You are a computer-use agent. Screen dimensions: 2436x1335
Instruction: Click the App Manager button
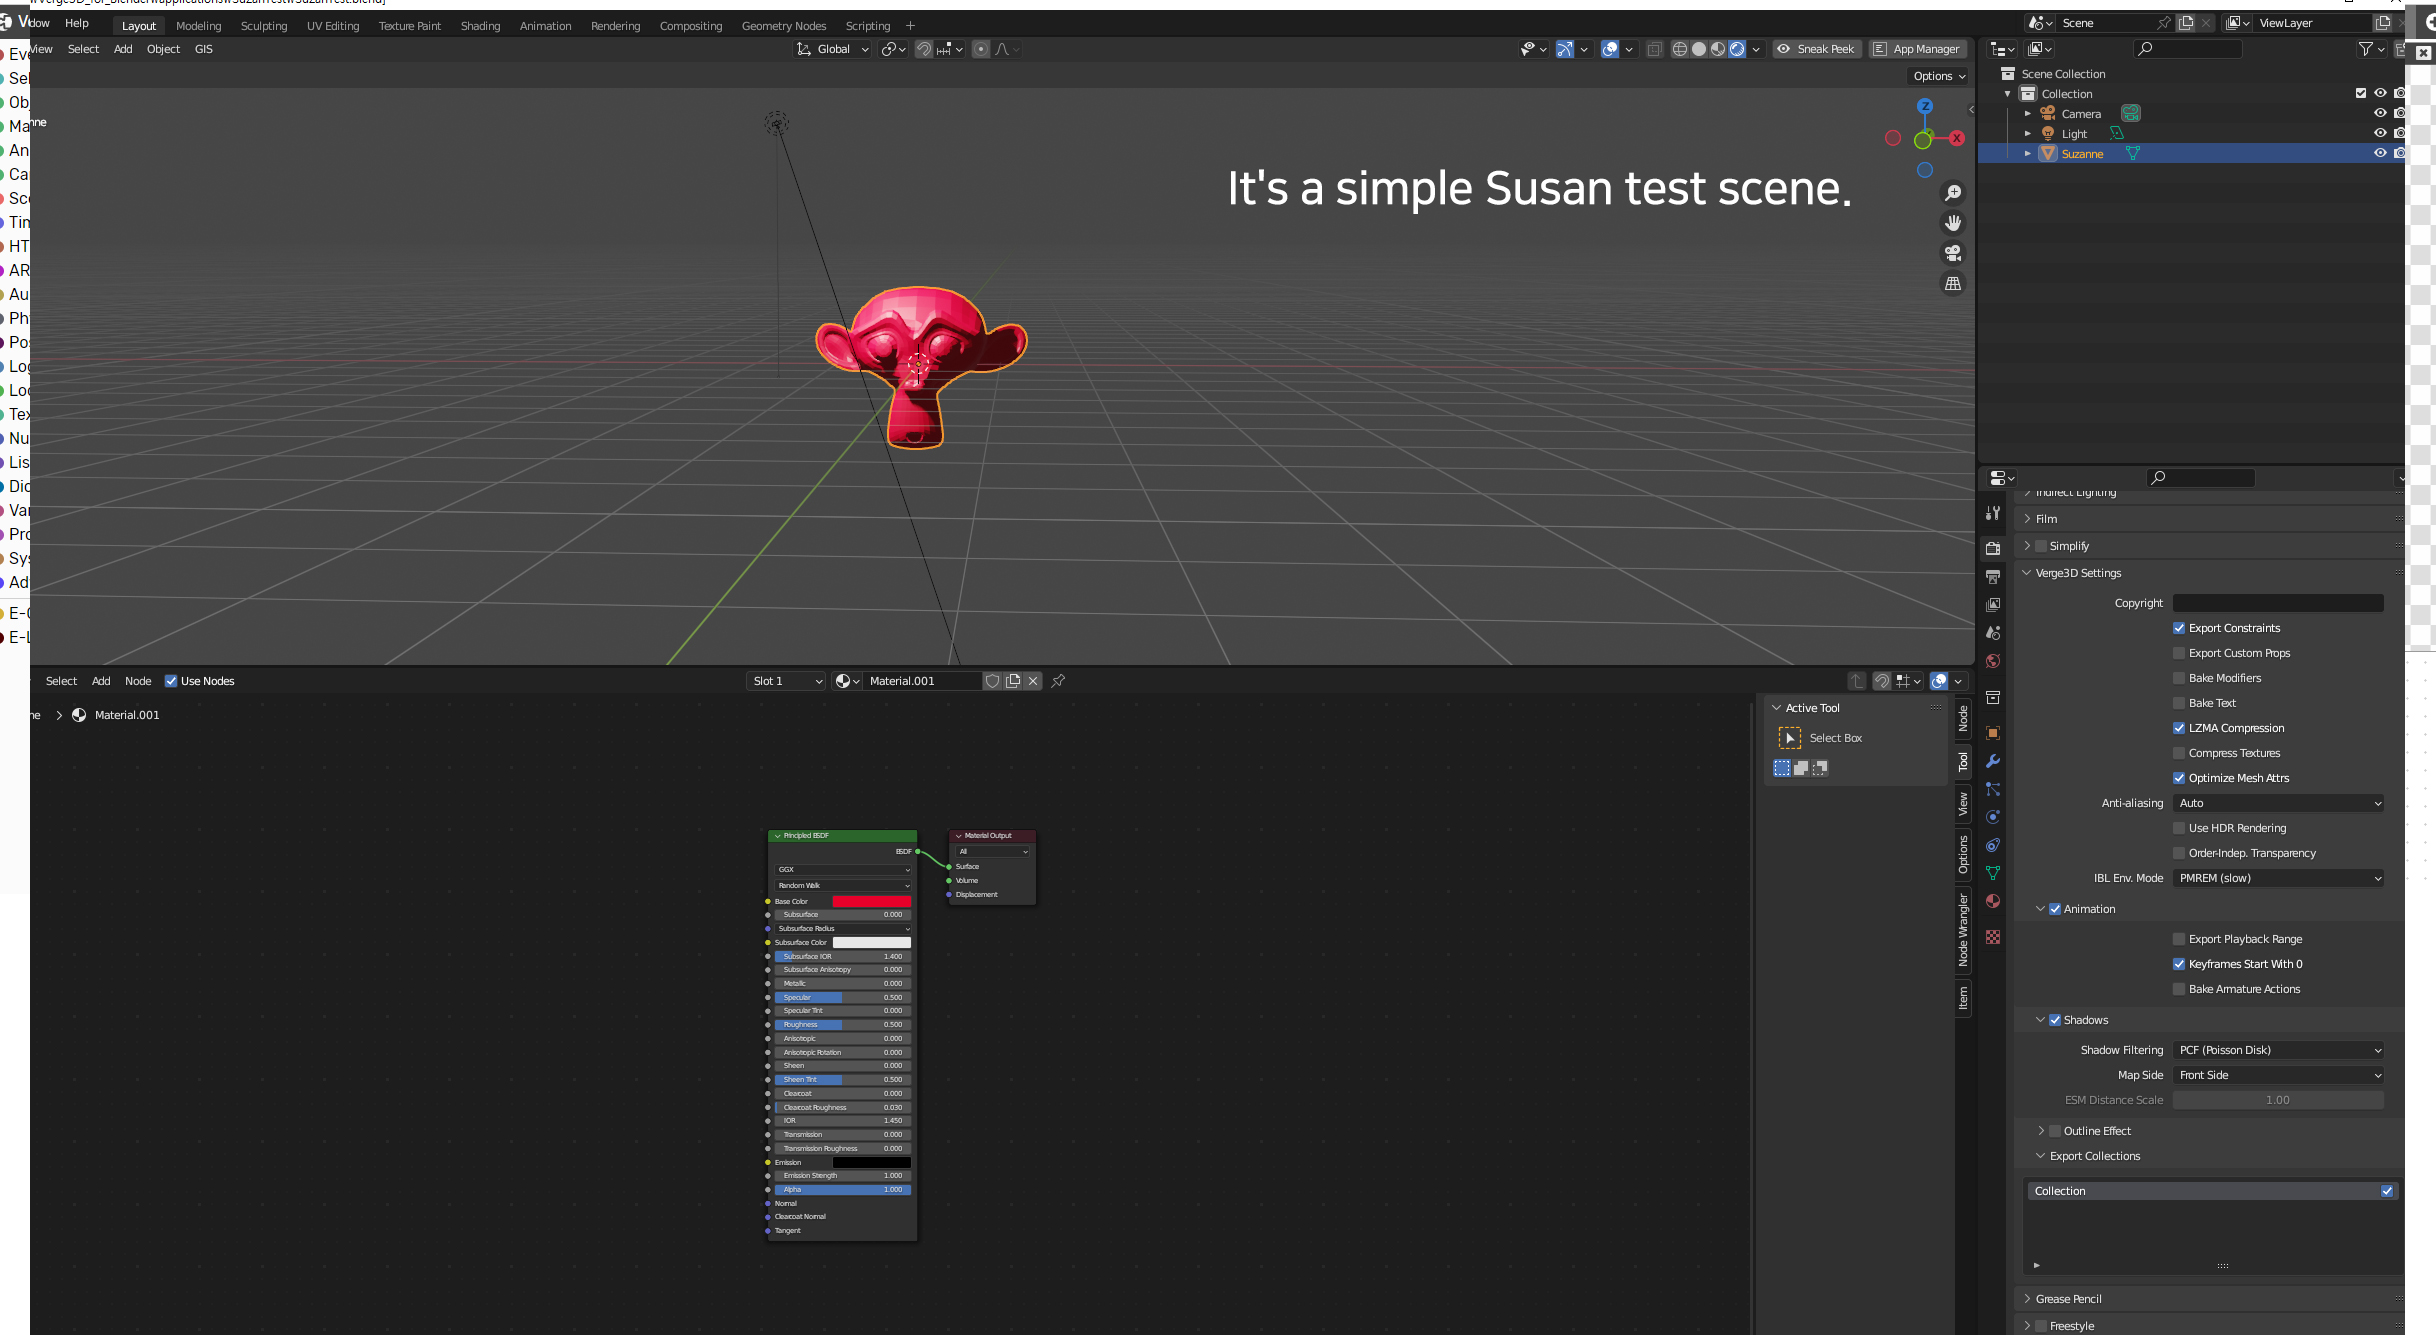(x=1917, y=49)
